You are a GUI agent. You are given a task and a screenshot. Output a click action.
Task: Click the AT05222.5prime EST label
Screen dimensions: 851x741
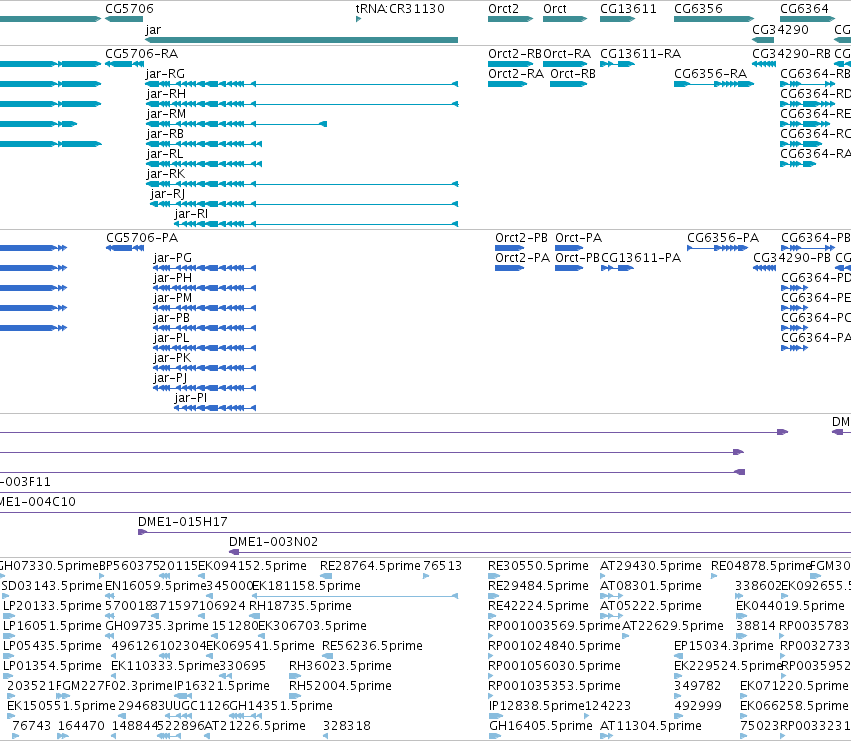click(651, 606)
